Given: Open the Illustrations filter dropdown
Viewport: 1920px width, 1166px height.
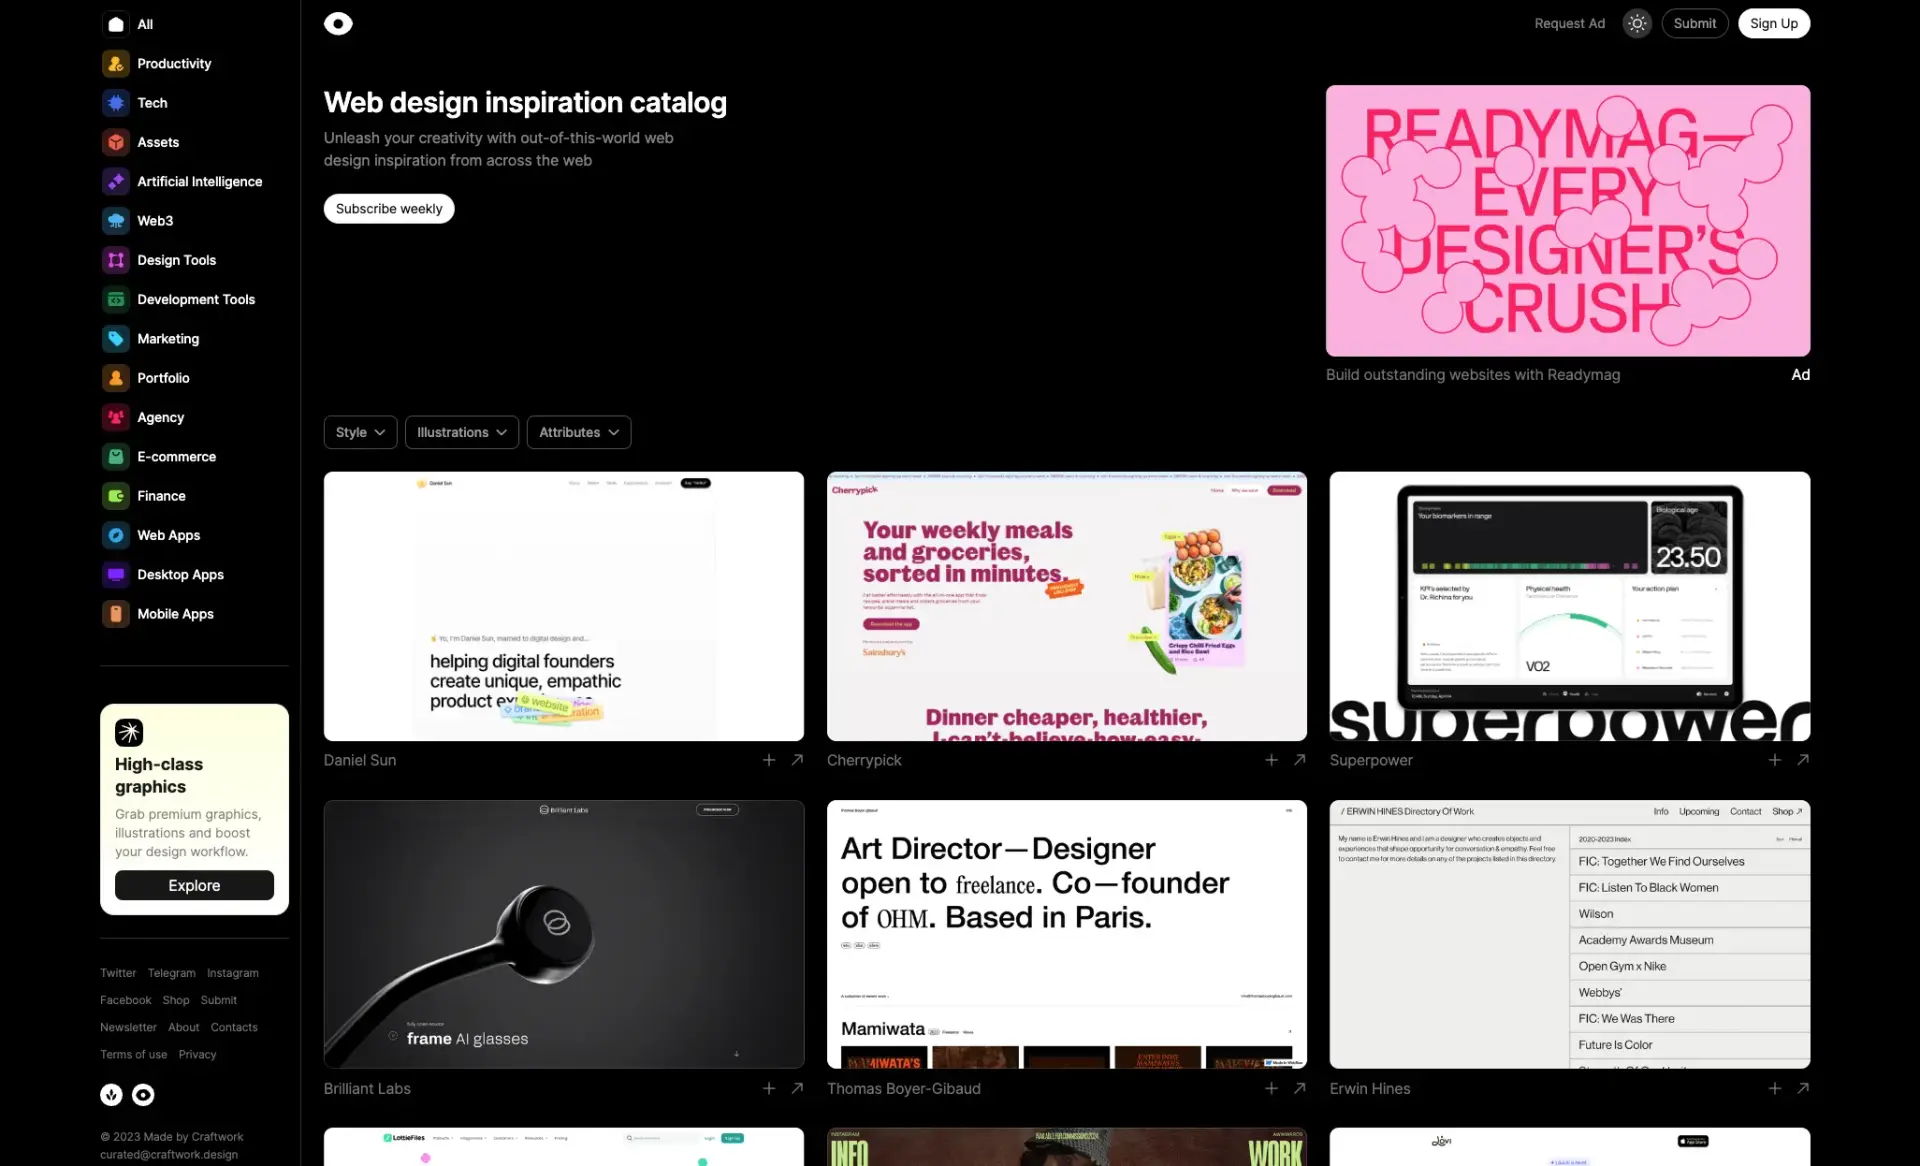Looking at the screenshot, I should tap(461, 432).
